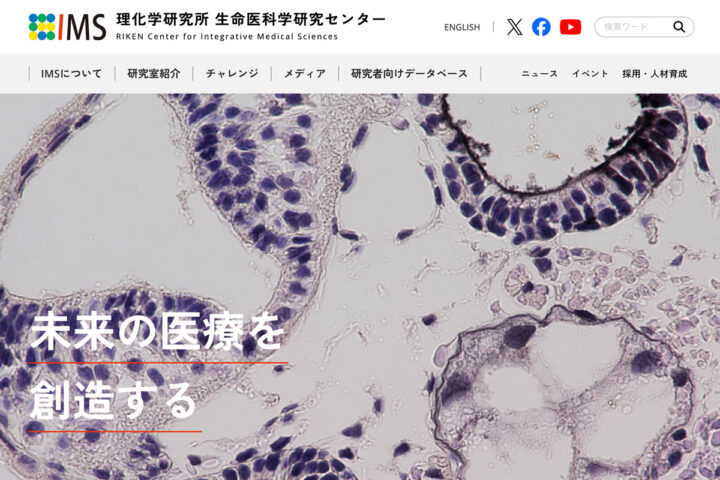Open the IMSについて menu

point(71,73)
